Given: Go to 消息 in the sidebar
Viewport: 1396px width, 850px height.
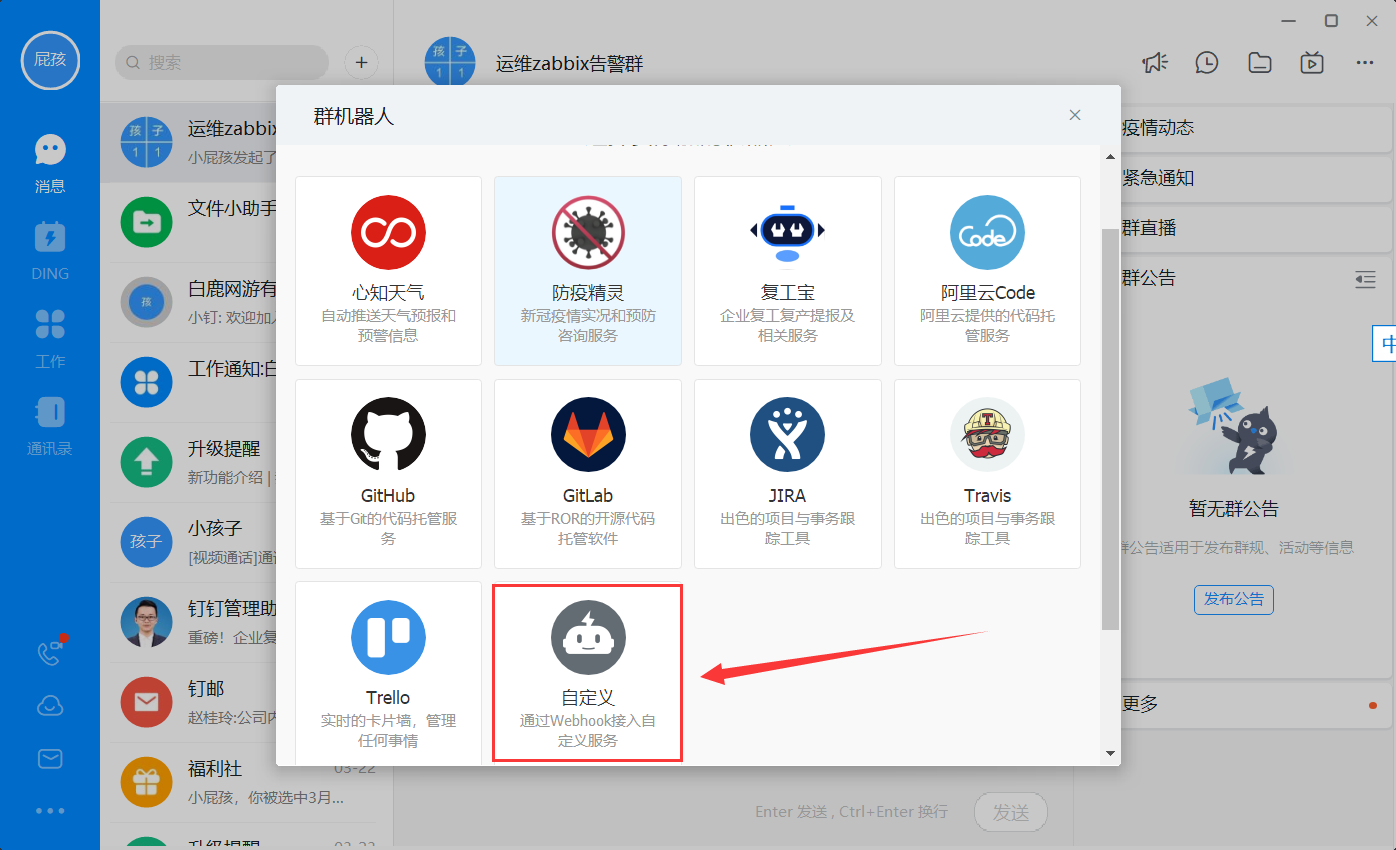Looking at the screenshot, I should (50, 164).
